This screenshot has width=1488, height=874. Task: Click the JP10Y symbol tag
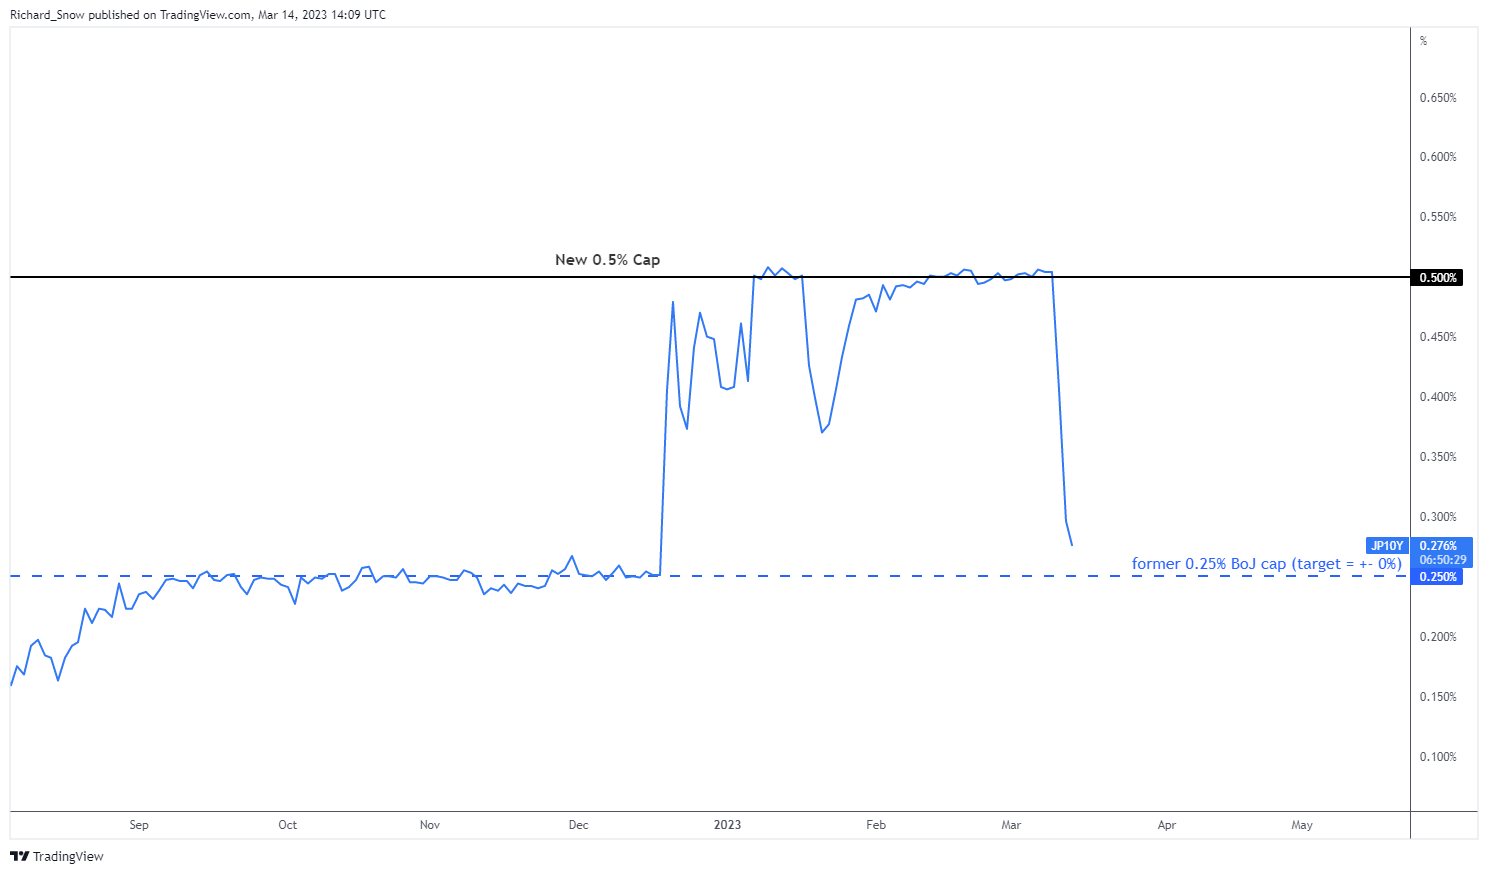(x=1387, y=546)
